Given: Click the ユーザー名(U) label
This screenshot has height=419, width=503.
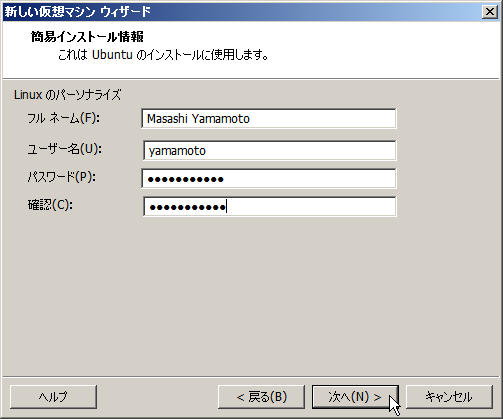Looking at the screenshot, I should point(64,149).
